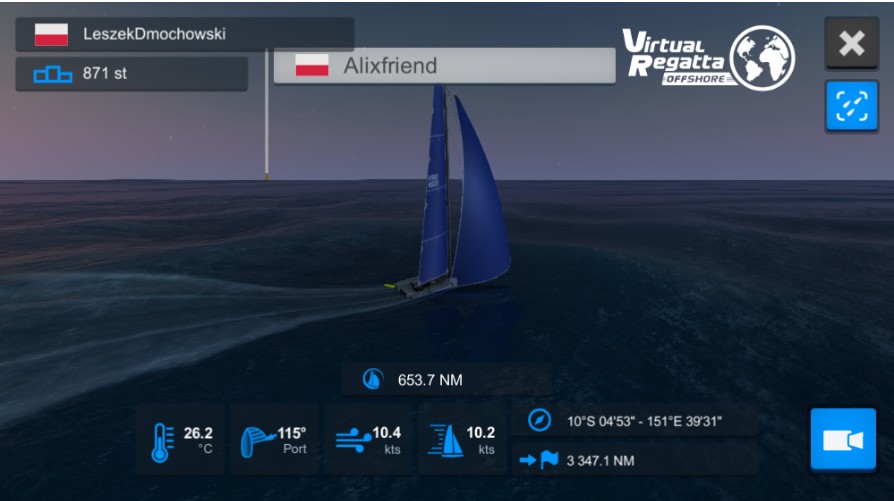Click the thermometer temperature icon
Screen dimensions: 894x501
click(x=162, y=441)
